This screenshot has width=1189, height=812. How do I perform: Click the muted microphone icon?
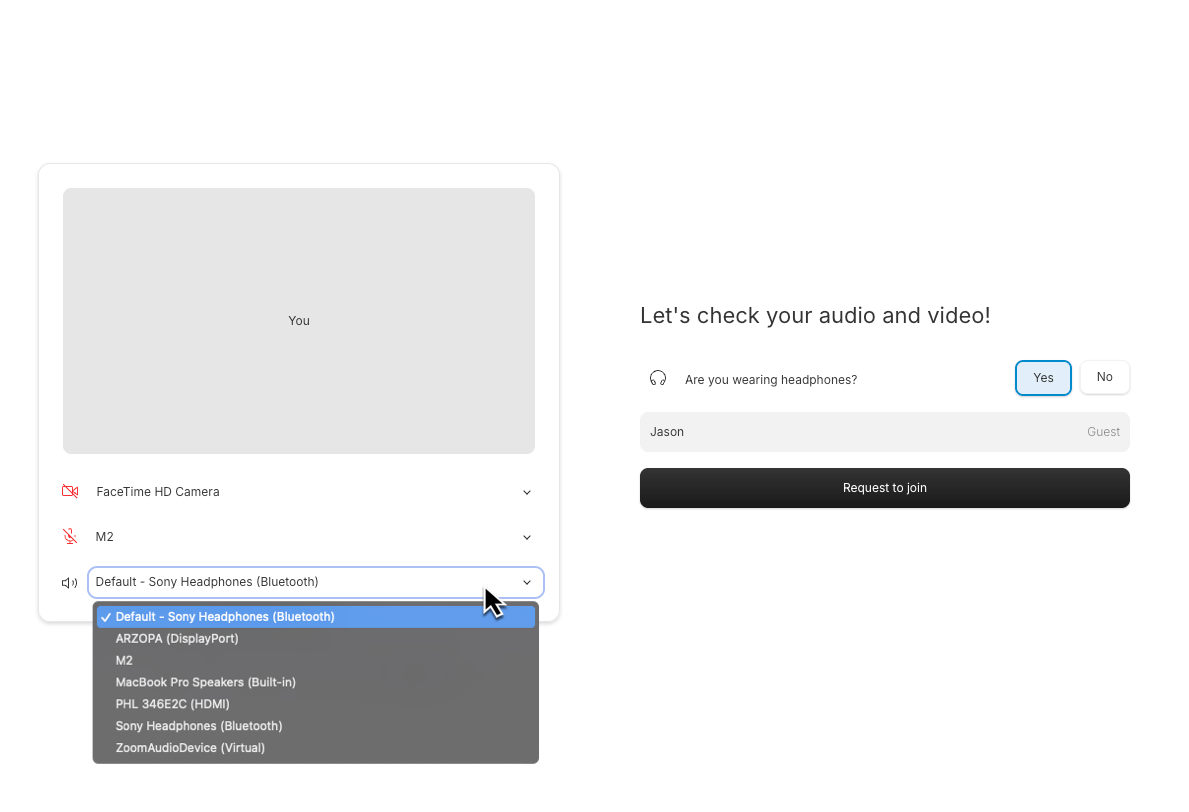tap(69, 536)
